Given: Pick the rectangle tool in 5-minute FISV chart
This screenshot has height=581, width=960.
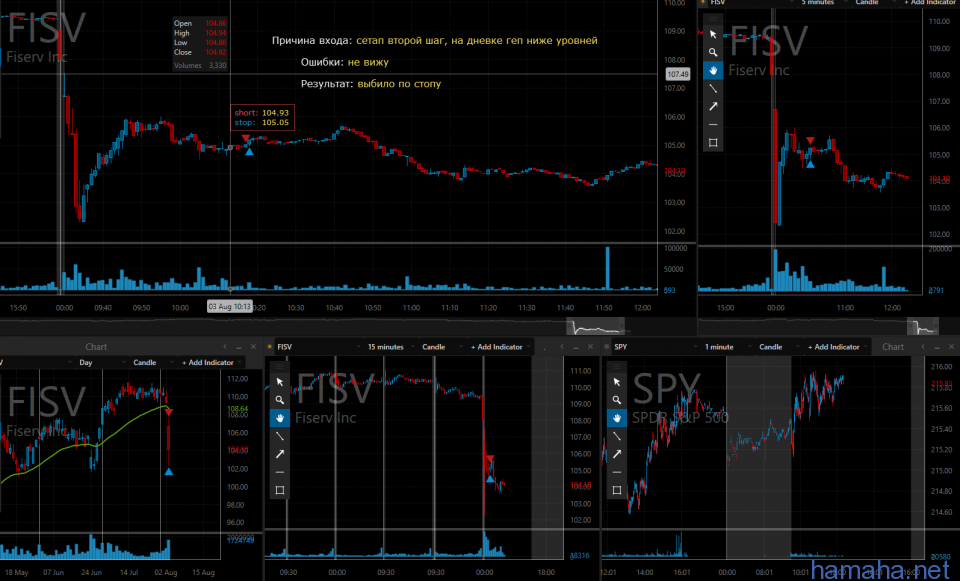Looking at the screenshot, I should (x=713, y=143).
